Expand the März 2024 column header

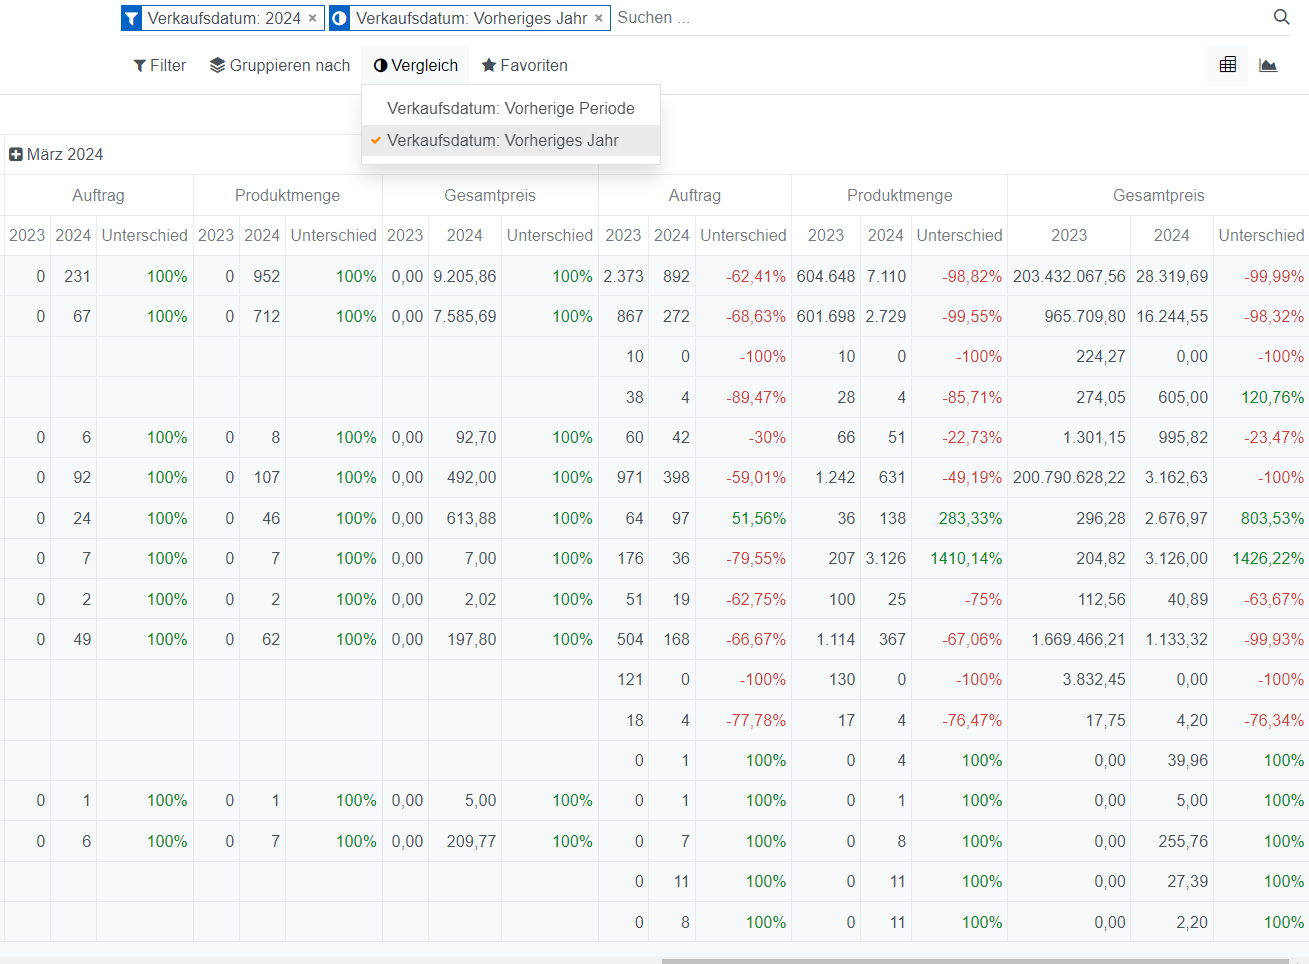16,154
